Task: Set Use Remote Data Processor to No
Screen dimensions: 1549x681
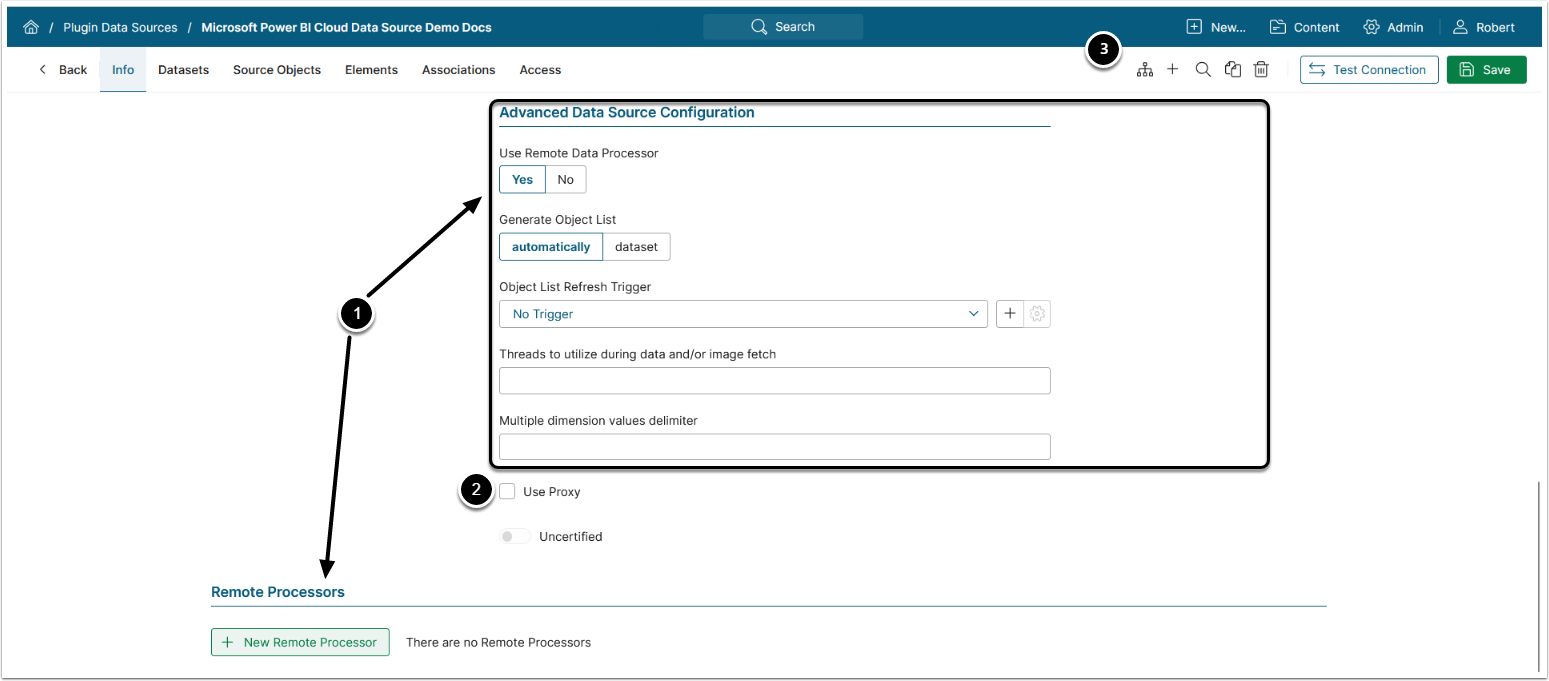Action: [x=566, y=180]
